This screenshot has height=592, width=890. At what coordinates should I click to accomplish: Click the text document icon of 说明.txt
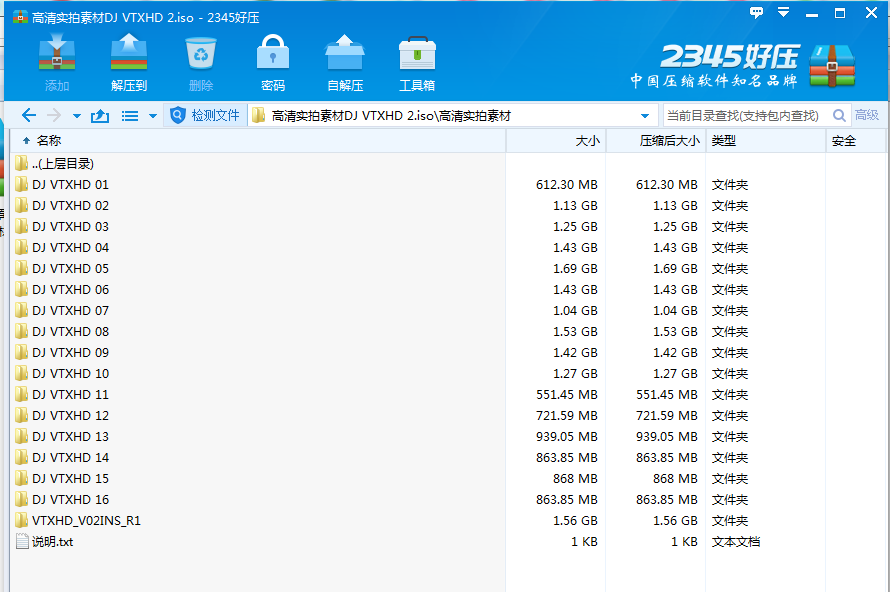point(22,541)
